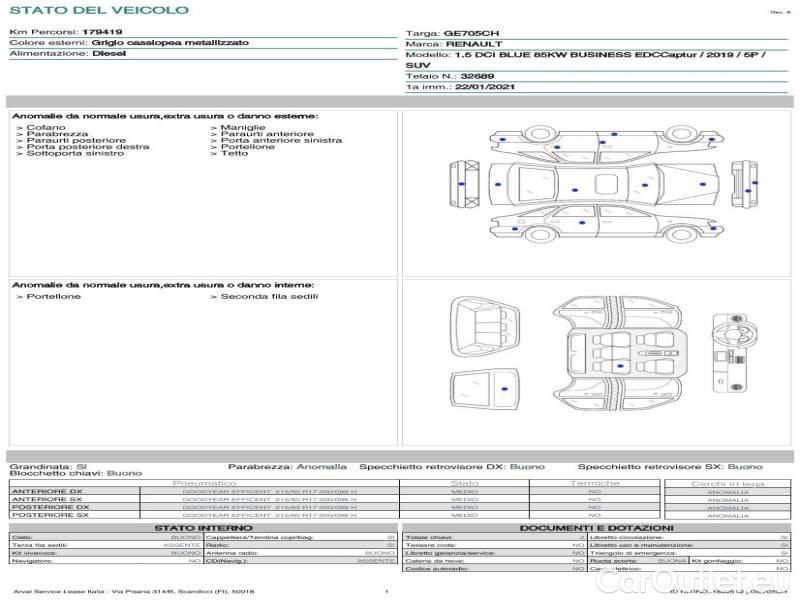Viewport: 800px width, 600px height.
Task: Select the 'POSTERIORE SX' tire row label
Action: coord(50,515)
